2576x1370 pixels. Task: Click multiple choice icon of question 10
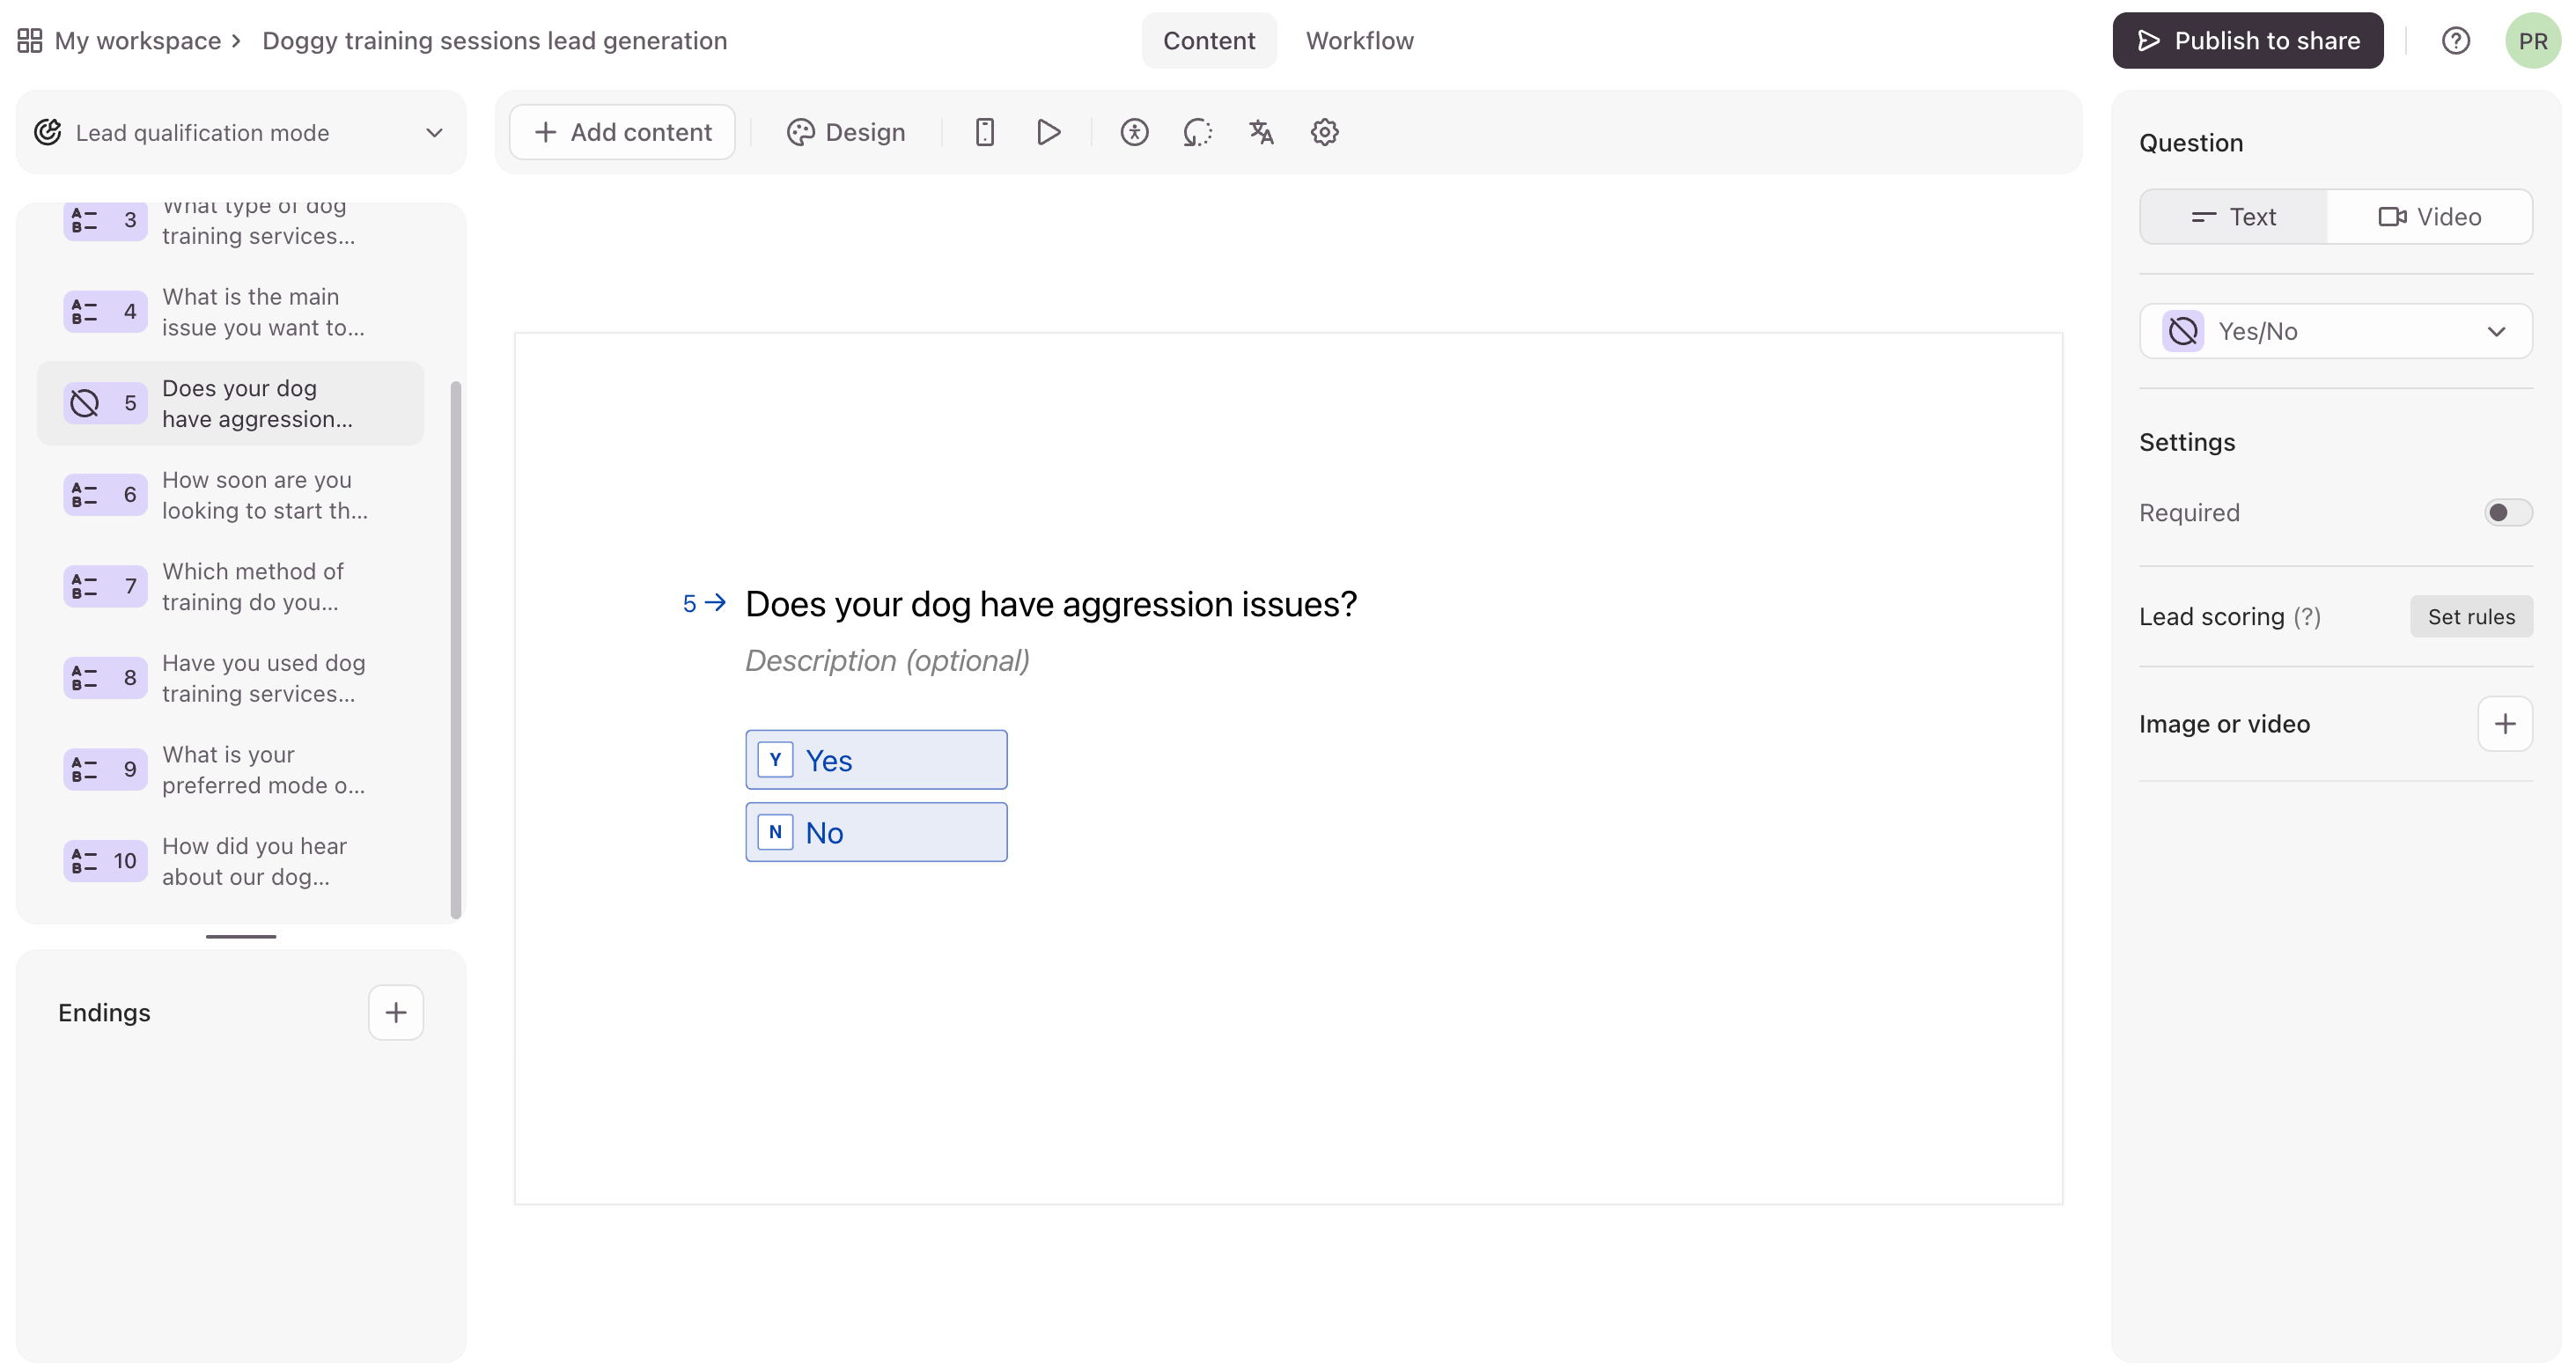point(85,861)
